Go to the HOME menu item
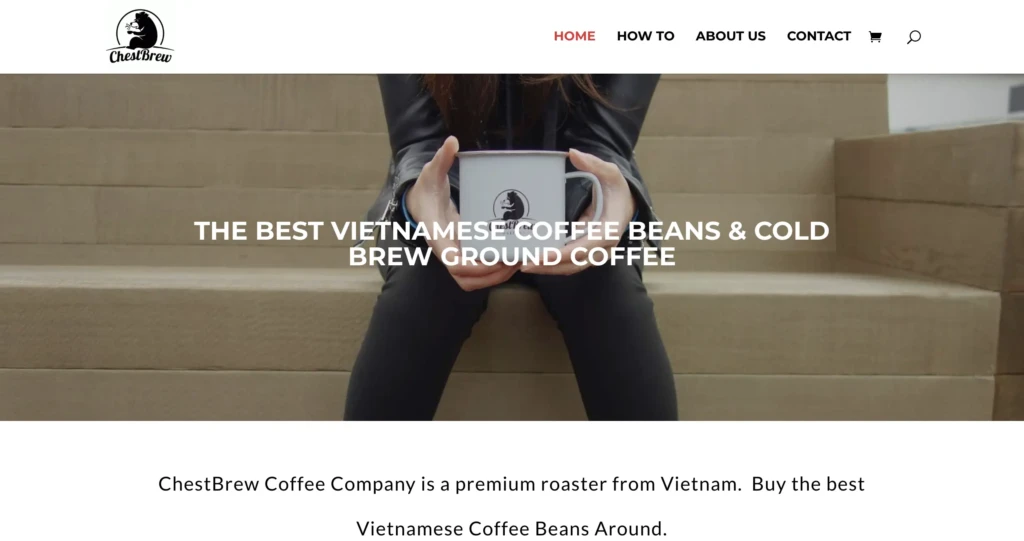 574,36
